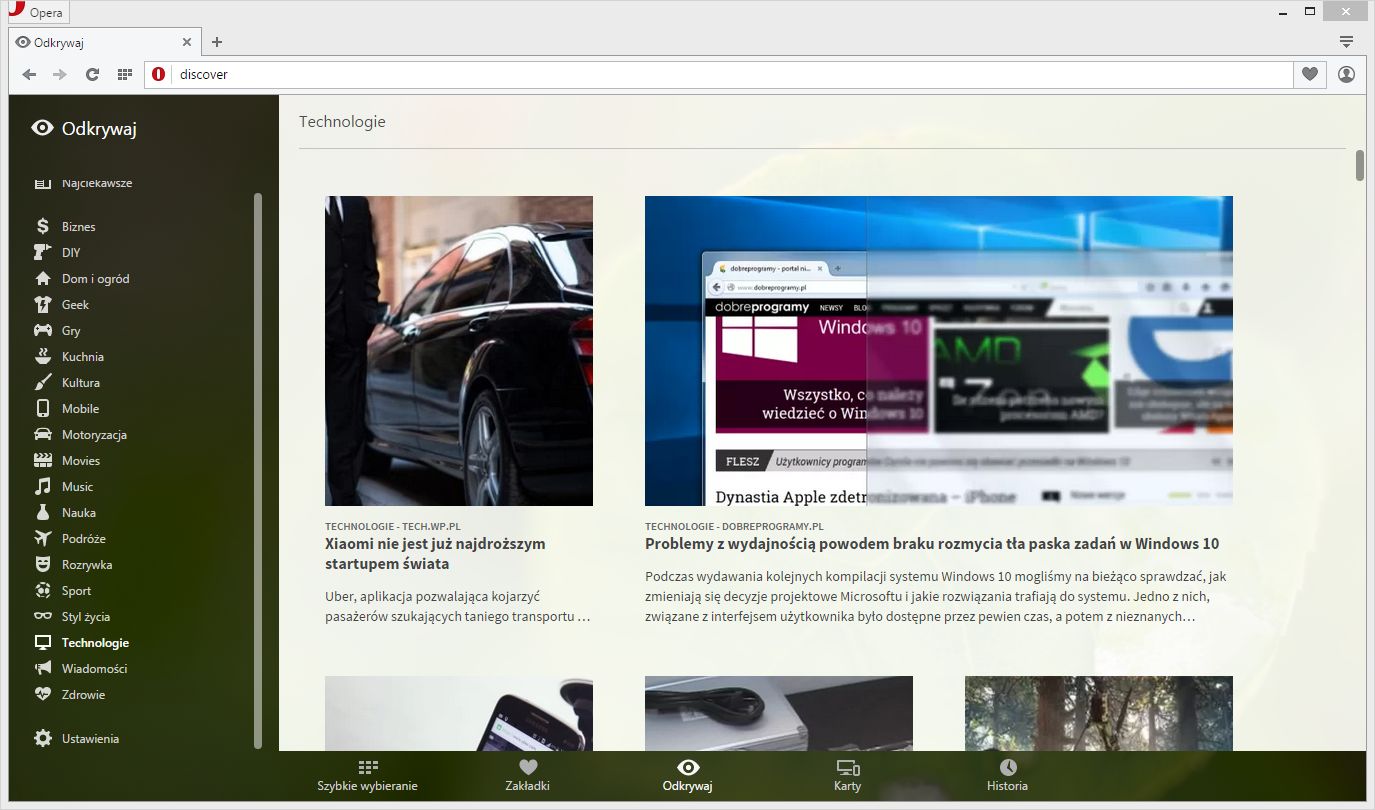Reload the current page
1375x810 pixels.
(92, 74)
